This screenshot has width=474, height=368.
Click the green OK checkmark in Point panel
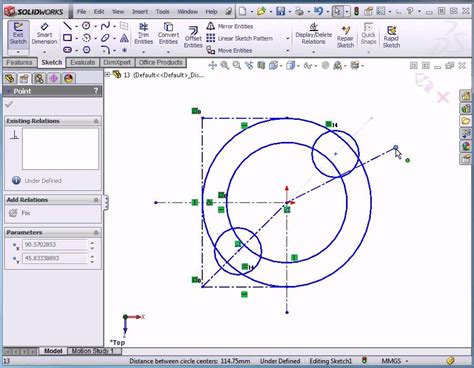coord(9,104)
